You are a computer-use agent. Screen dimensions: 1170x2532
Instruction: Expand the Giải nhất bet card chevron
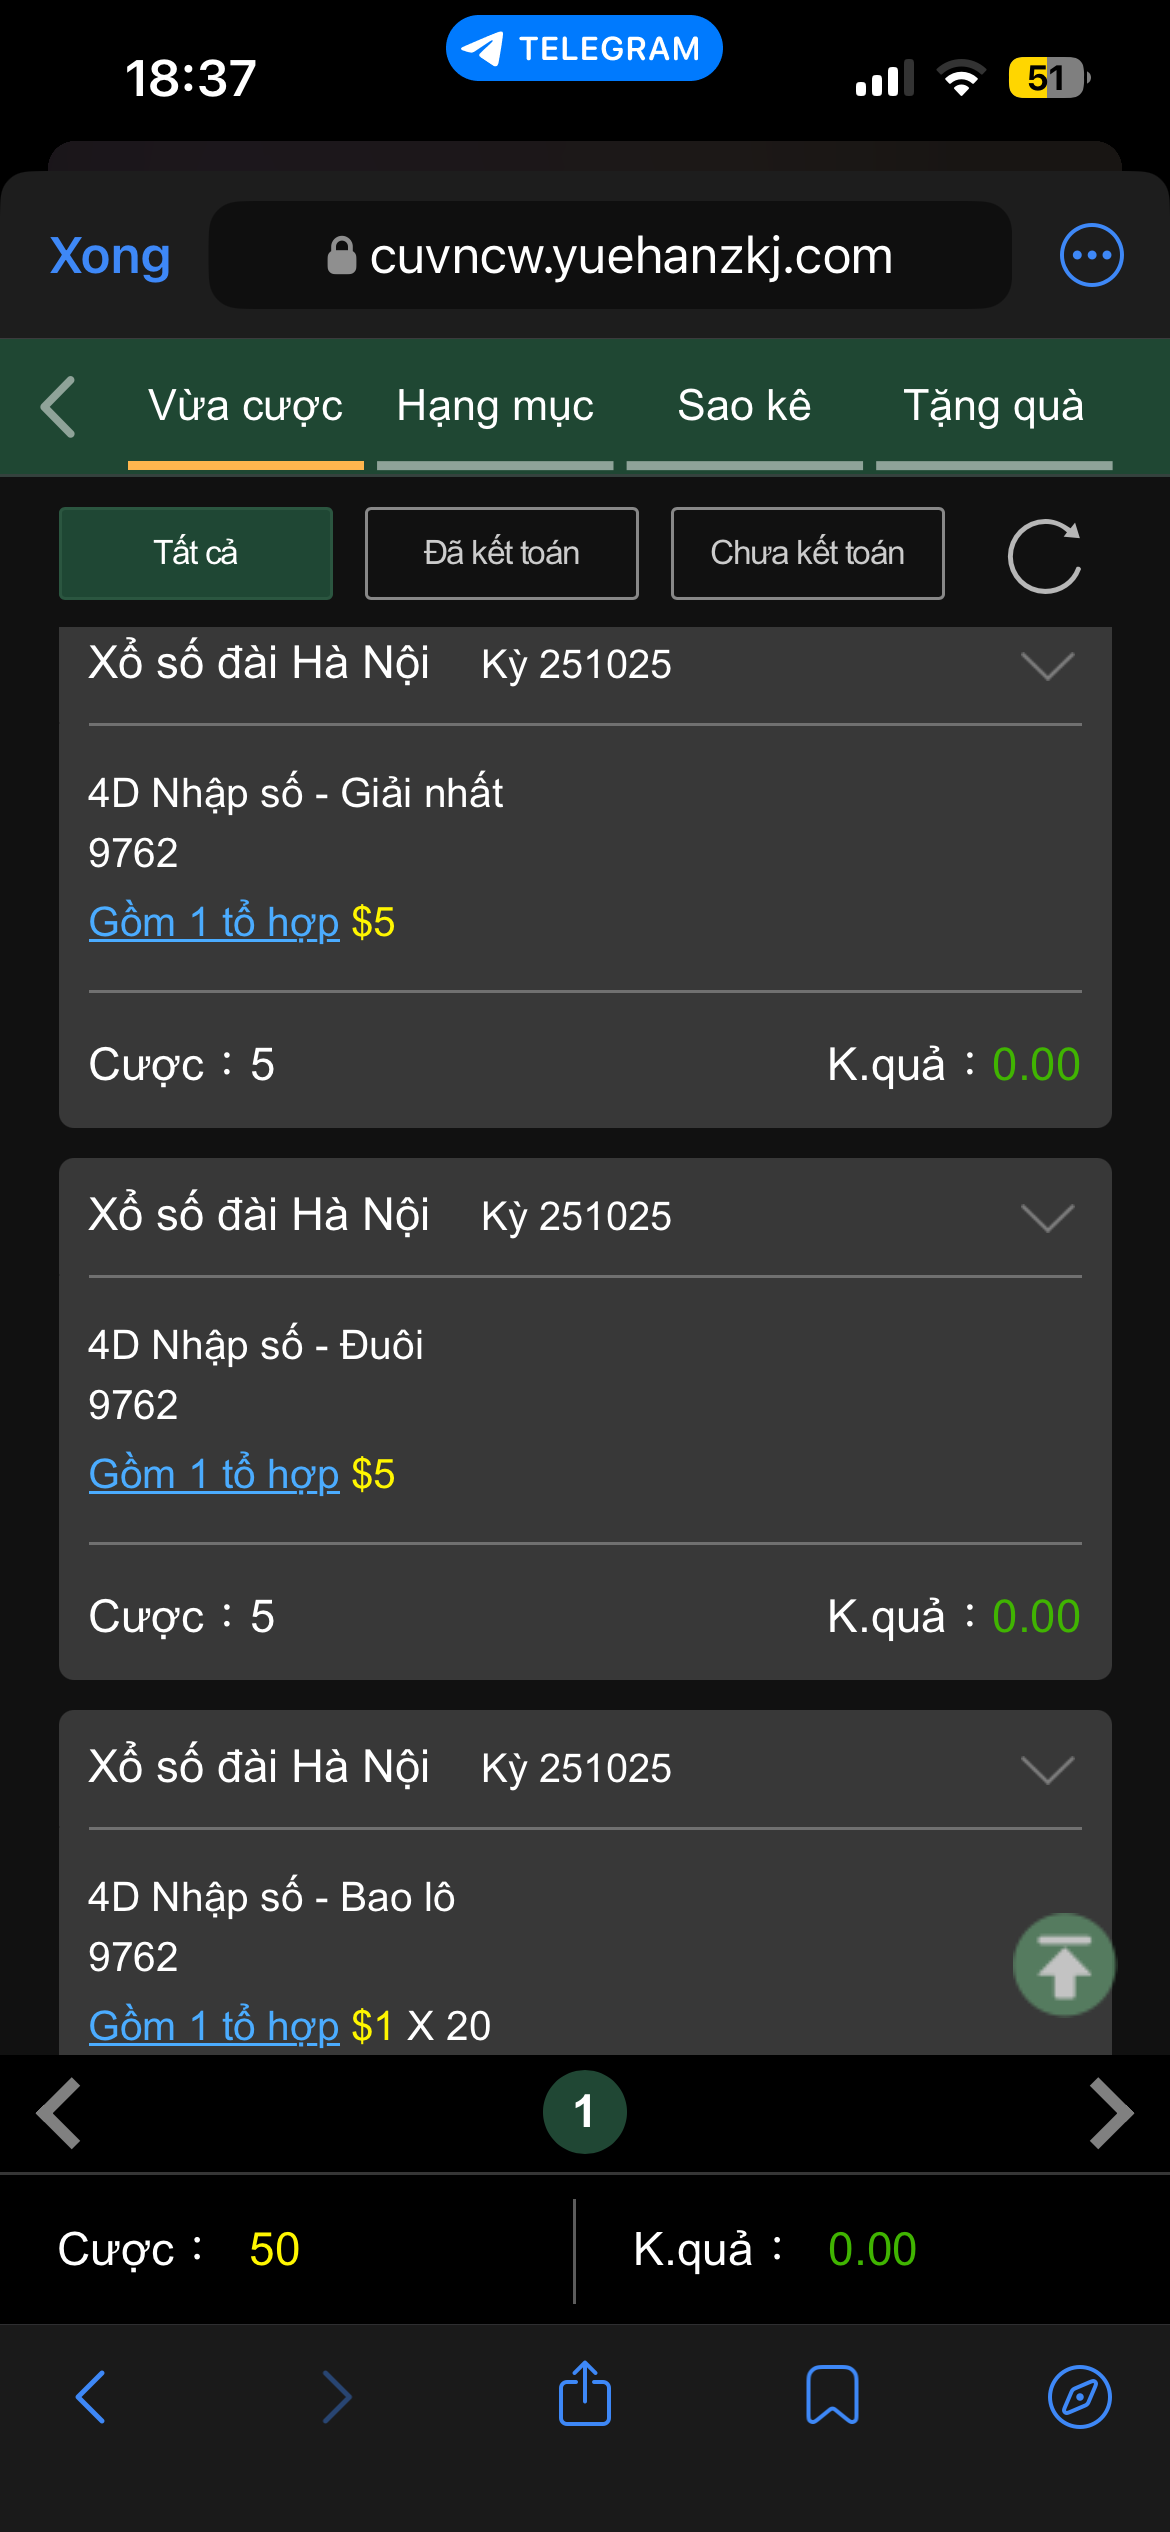point(1047,666)
